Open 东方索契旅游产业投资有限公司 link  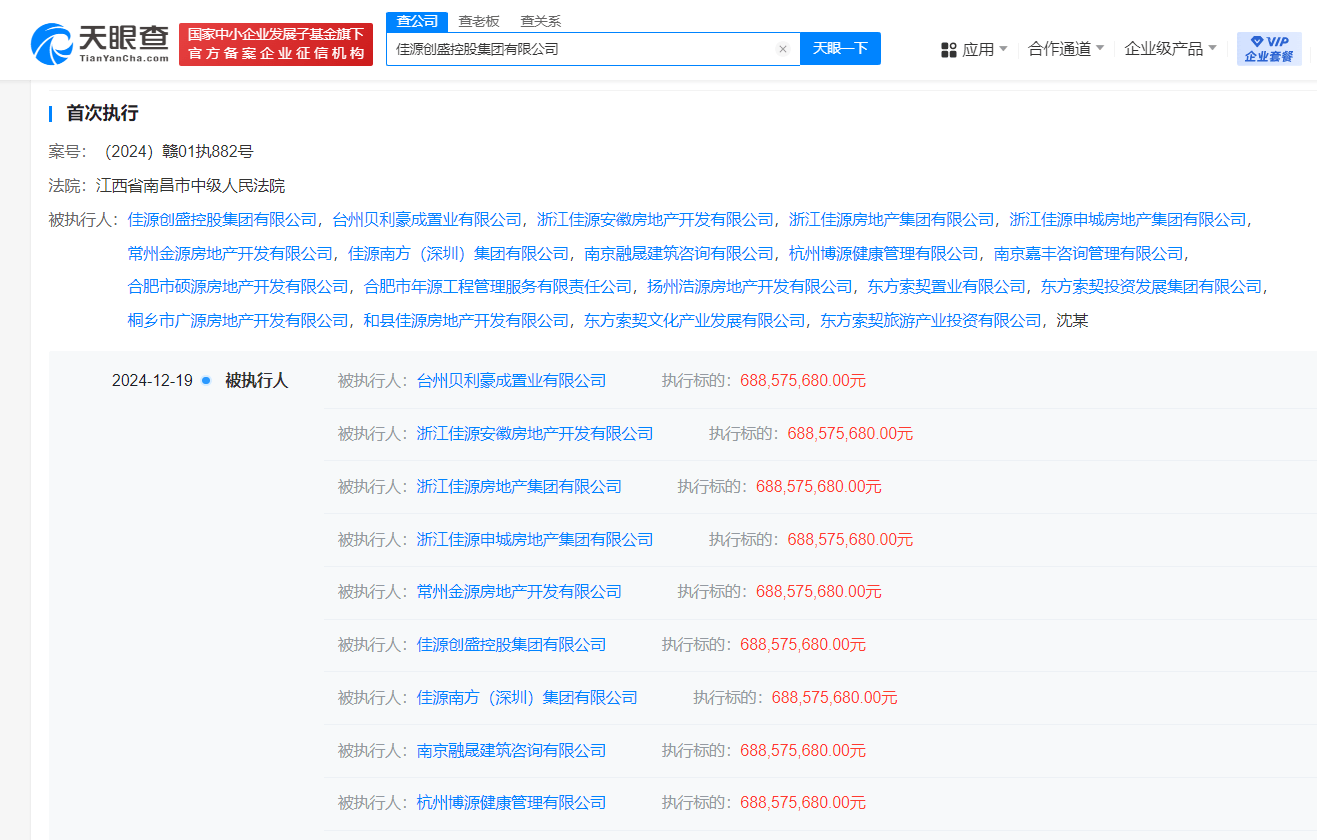pos(931,321)
